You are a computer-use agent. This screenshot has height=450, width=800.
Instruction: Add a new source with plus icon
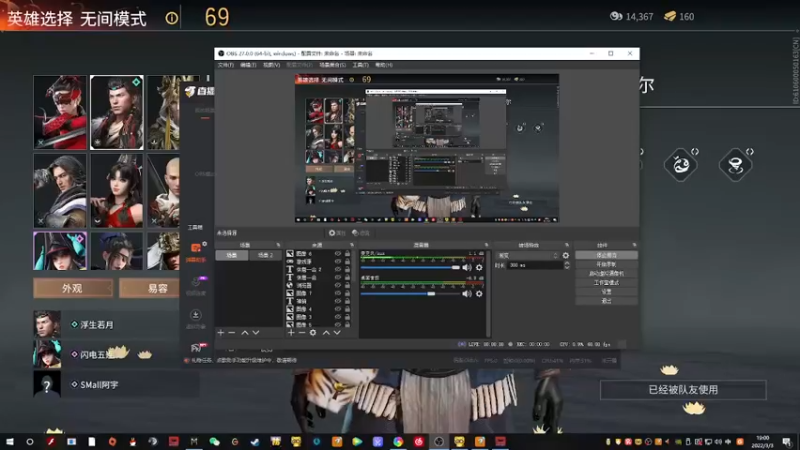pos(291,333)
